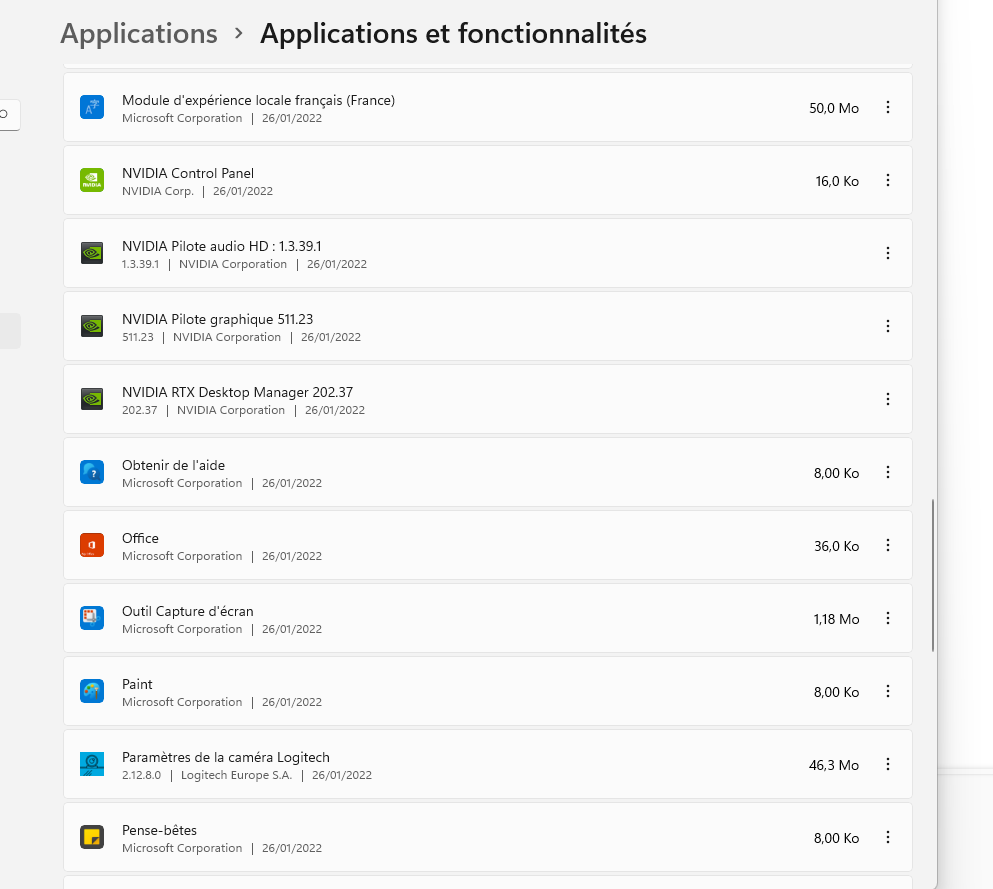Open three-dot menu for NVIDIA Pilote graphique
This screenshot has width=993, height=889.
tap(888, 326)
